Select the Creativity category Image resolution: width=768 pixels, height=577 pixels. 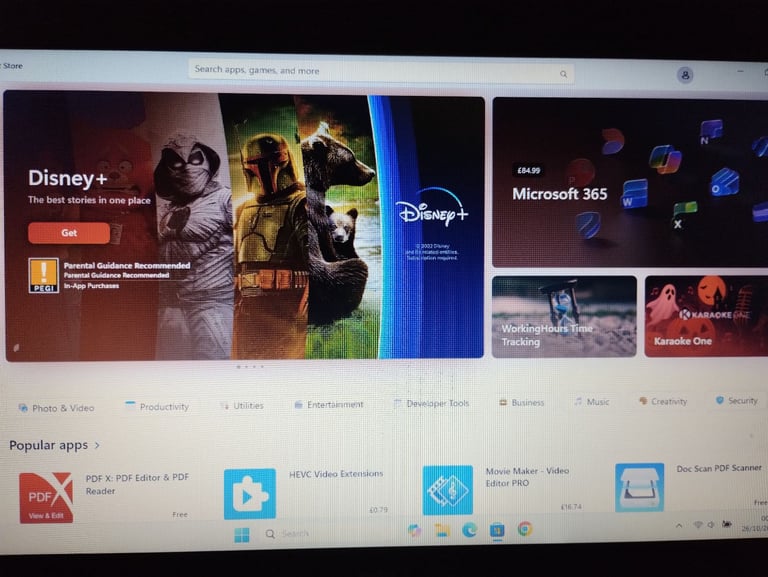(663, 401)
